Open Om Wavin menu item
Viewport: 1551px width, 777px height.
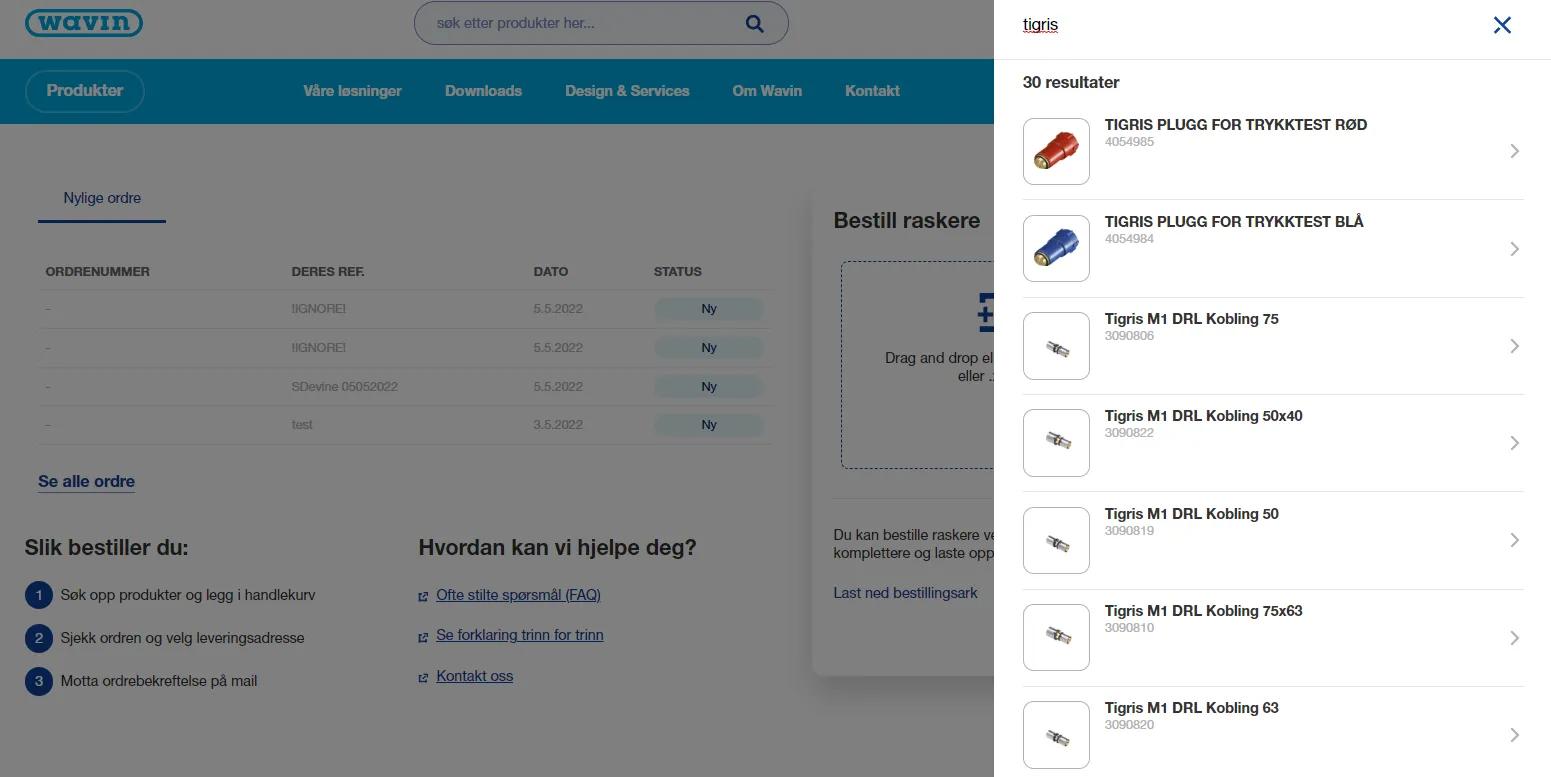tap(767, 91)
